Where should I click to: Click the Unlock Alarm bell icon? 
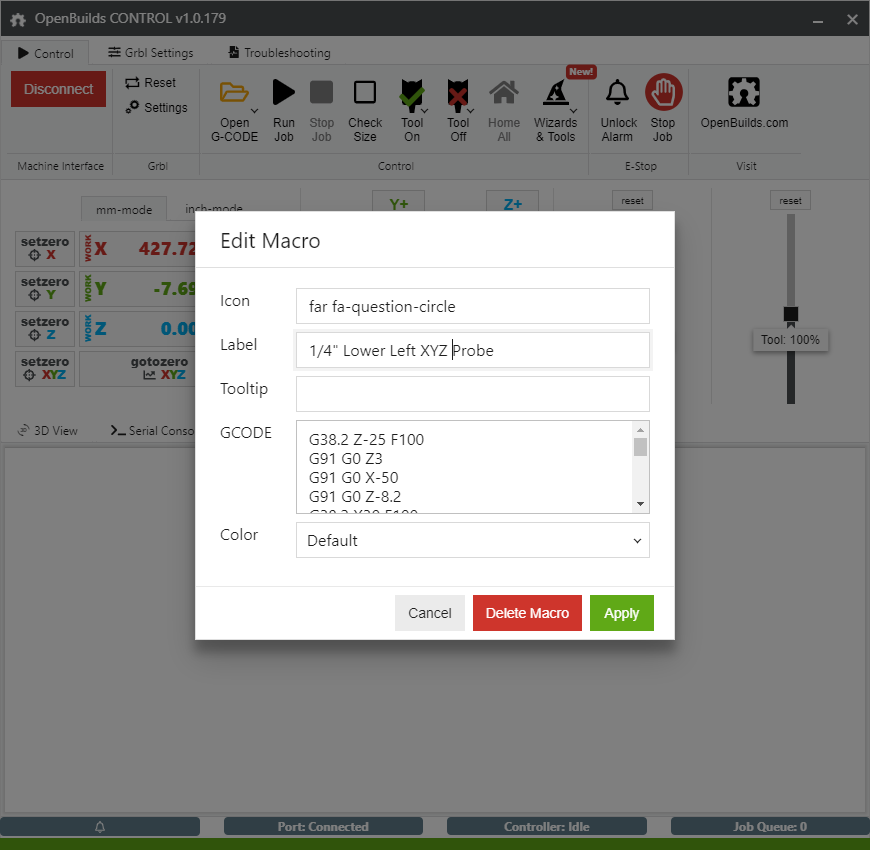pos(617,93)
